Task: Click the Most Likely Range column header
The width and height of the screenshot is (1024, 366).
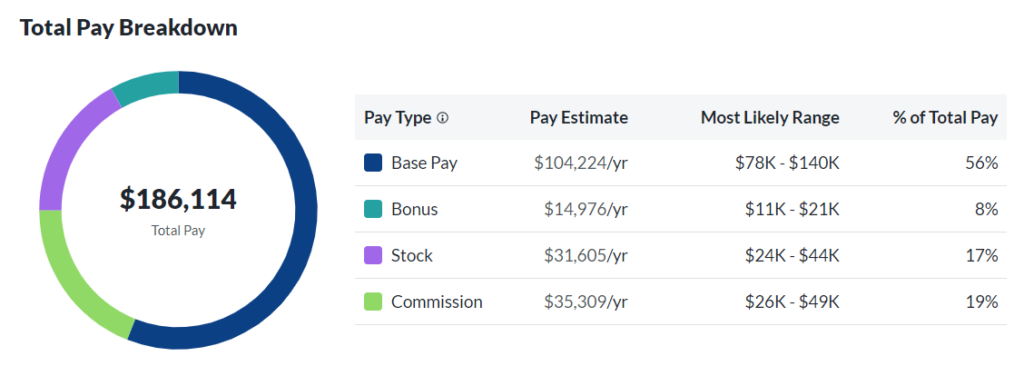Action: pyautogui.click(x=770, y=118)
